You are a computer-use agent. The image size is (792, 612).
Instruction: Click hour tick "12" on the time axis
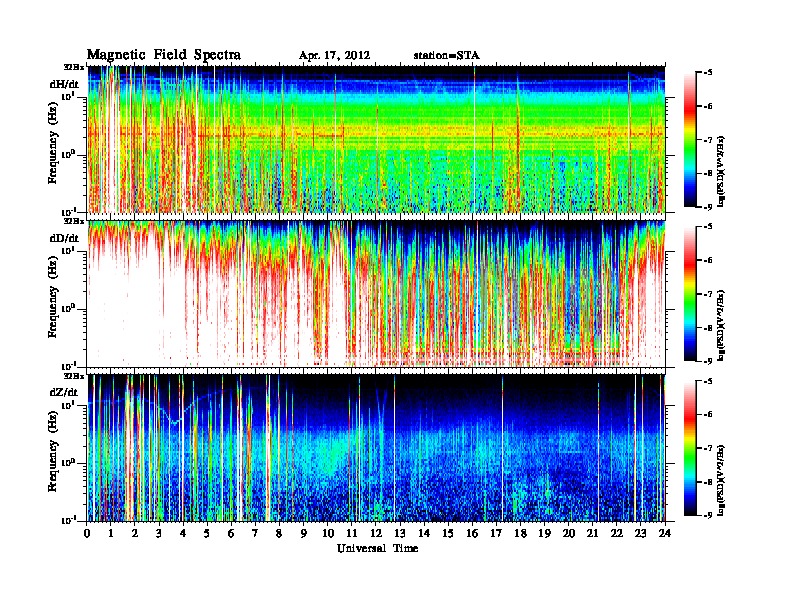[x=376, y=534]
